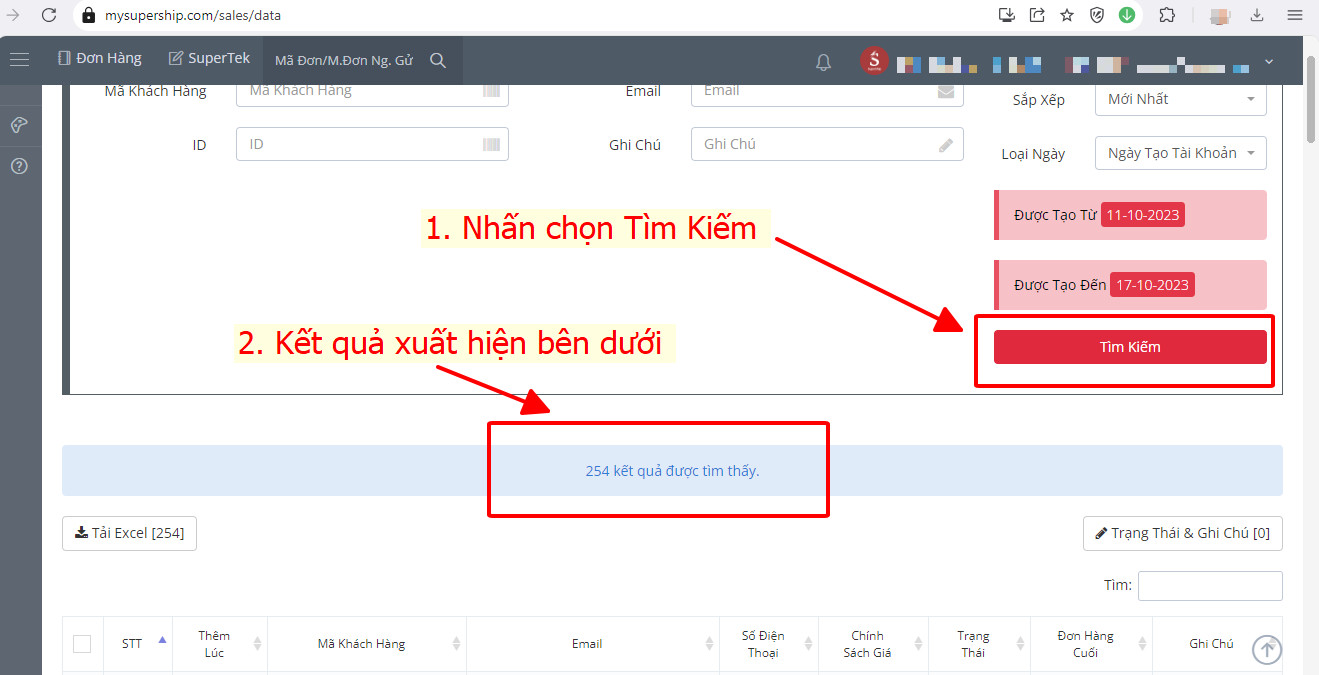Click the page vertical scrollbar
This screenshot has height=675, width=1319.
[x=1311, y=100]
